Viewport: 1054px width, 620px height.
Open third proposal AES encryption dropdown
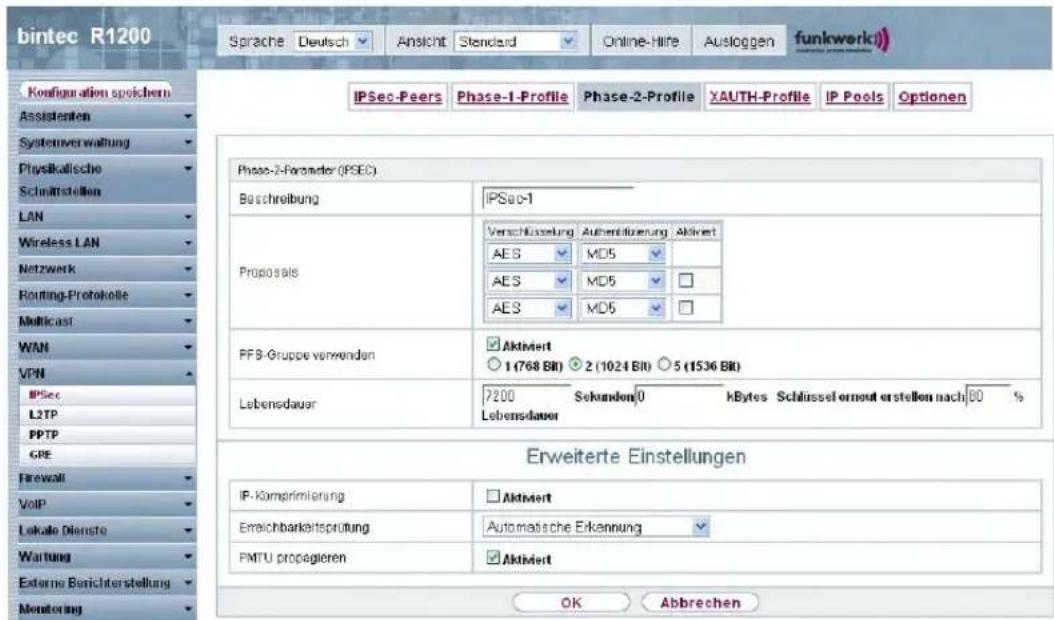529,308
